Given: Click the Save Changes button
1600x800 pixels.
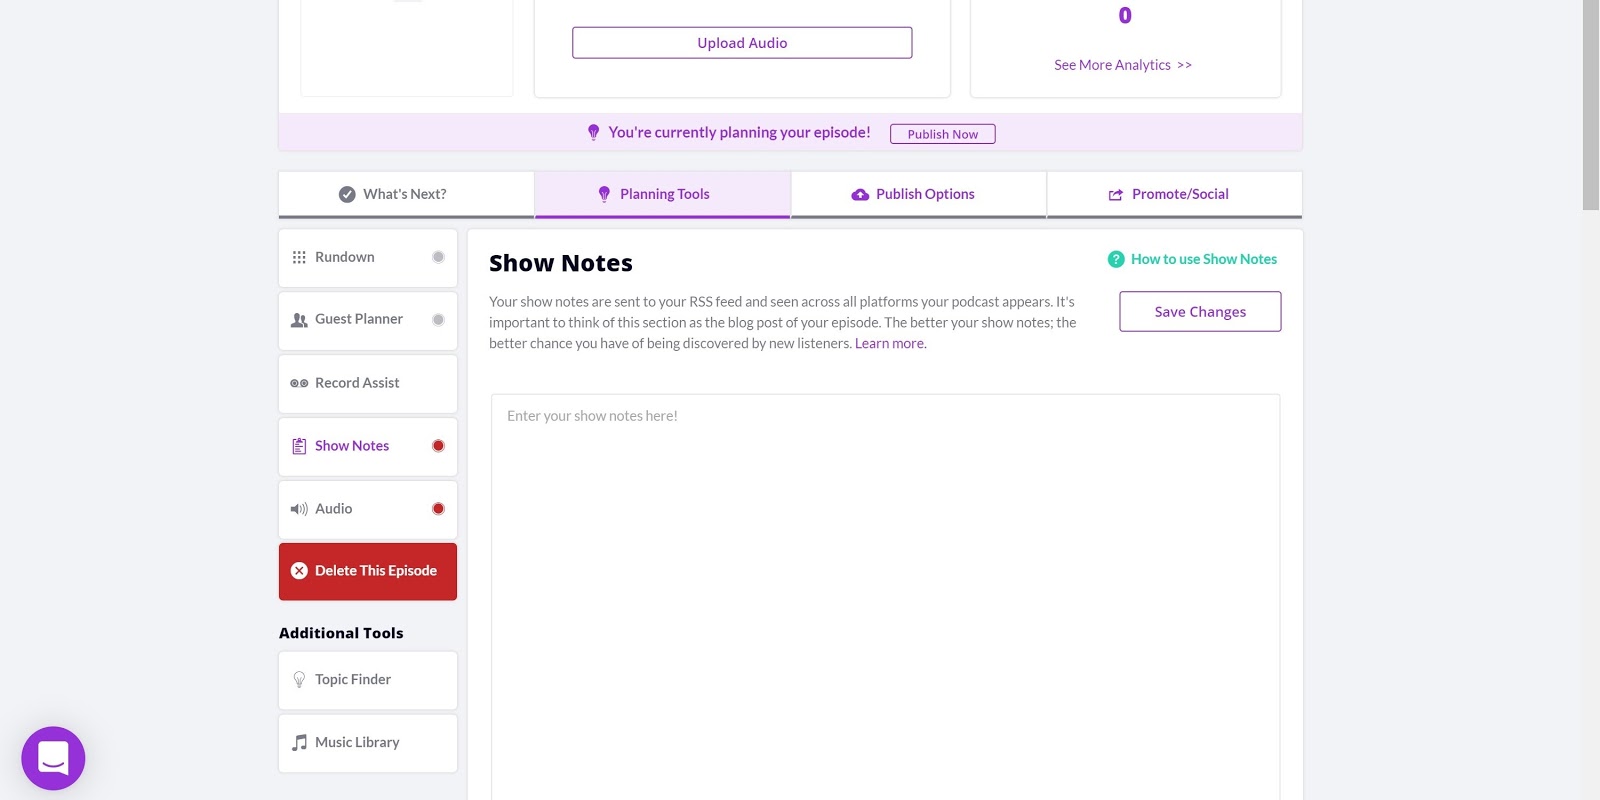Looking at the screenshot, I should click(x=1200, y=311).
